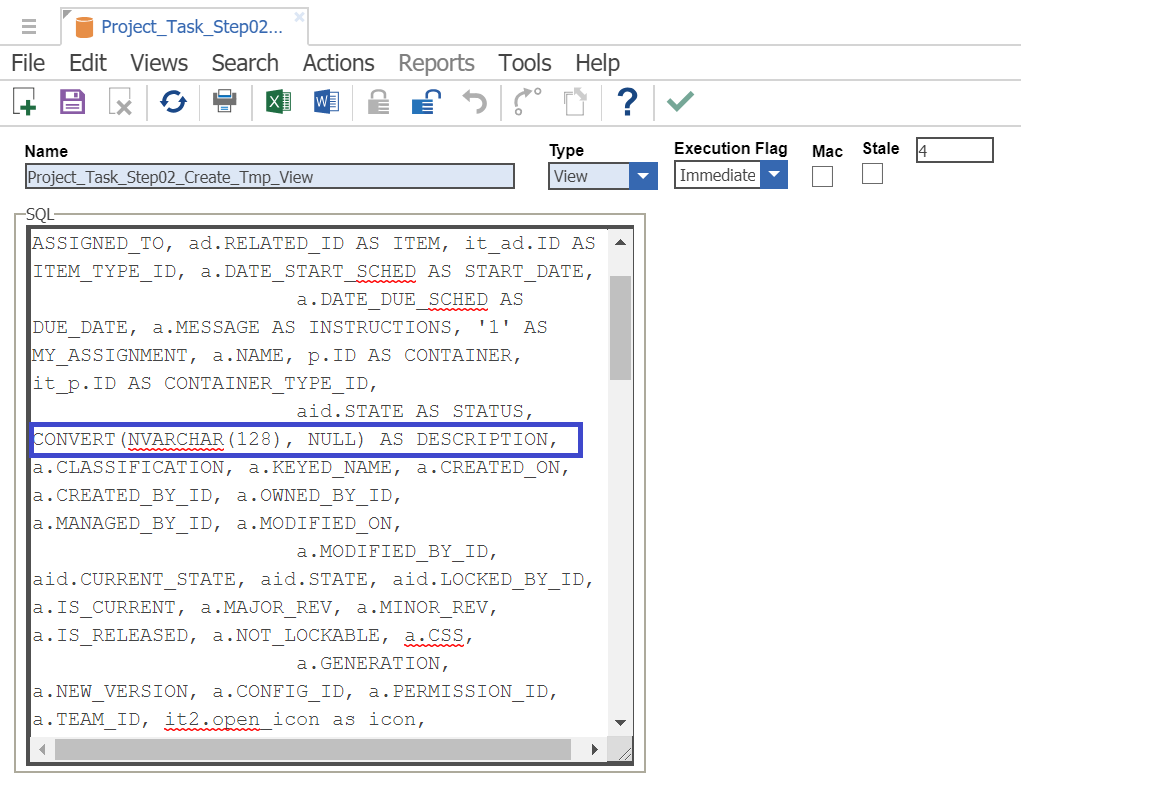Open the Tools menu

tap(525, 63)
